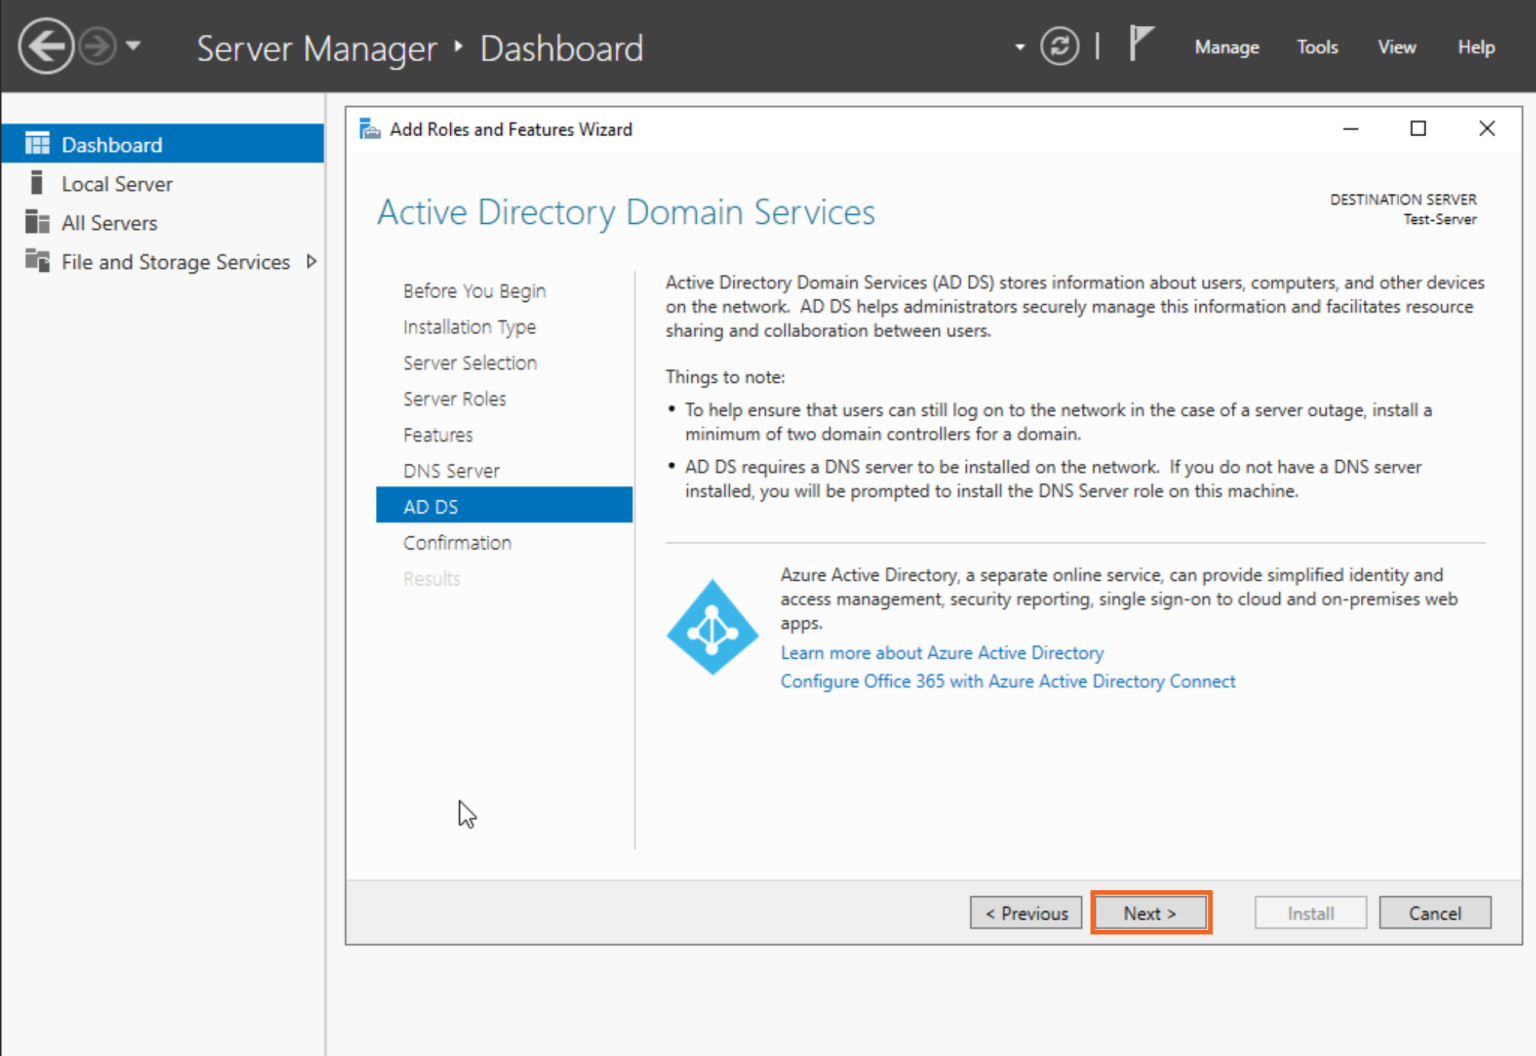This screenshot has height=1056, width=1536.
Task: Expand File and Storage Services
Action: point(311,261)
